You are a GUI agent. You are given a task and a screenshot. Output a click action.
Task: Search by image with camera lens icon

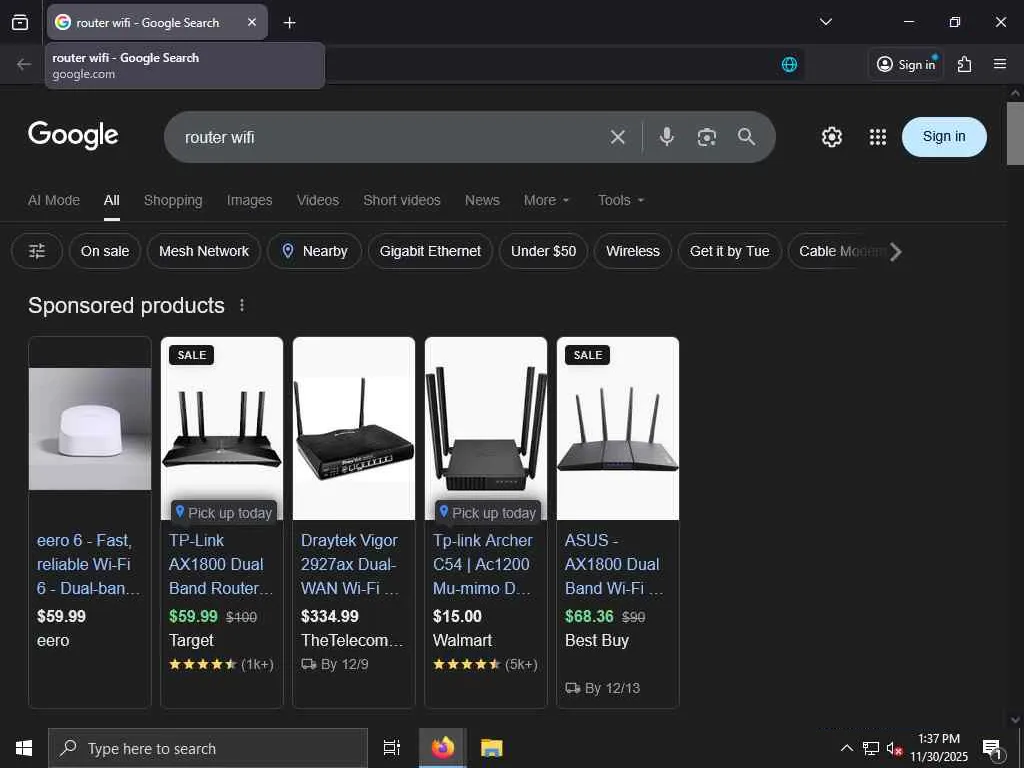click(x=707, y=137)
